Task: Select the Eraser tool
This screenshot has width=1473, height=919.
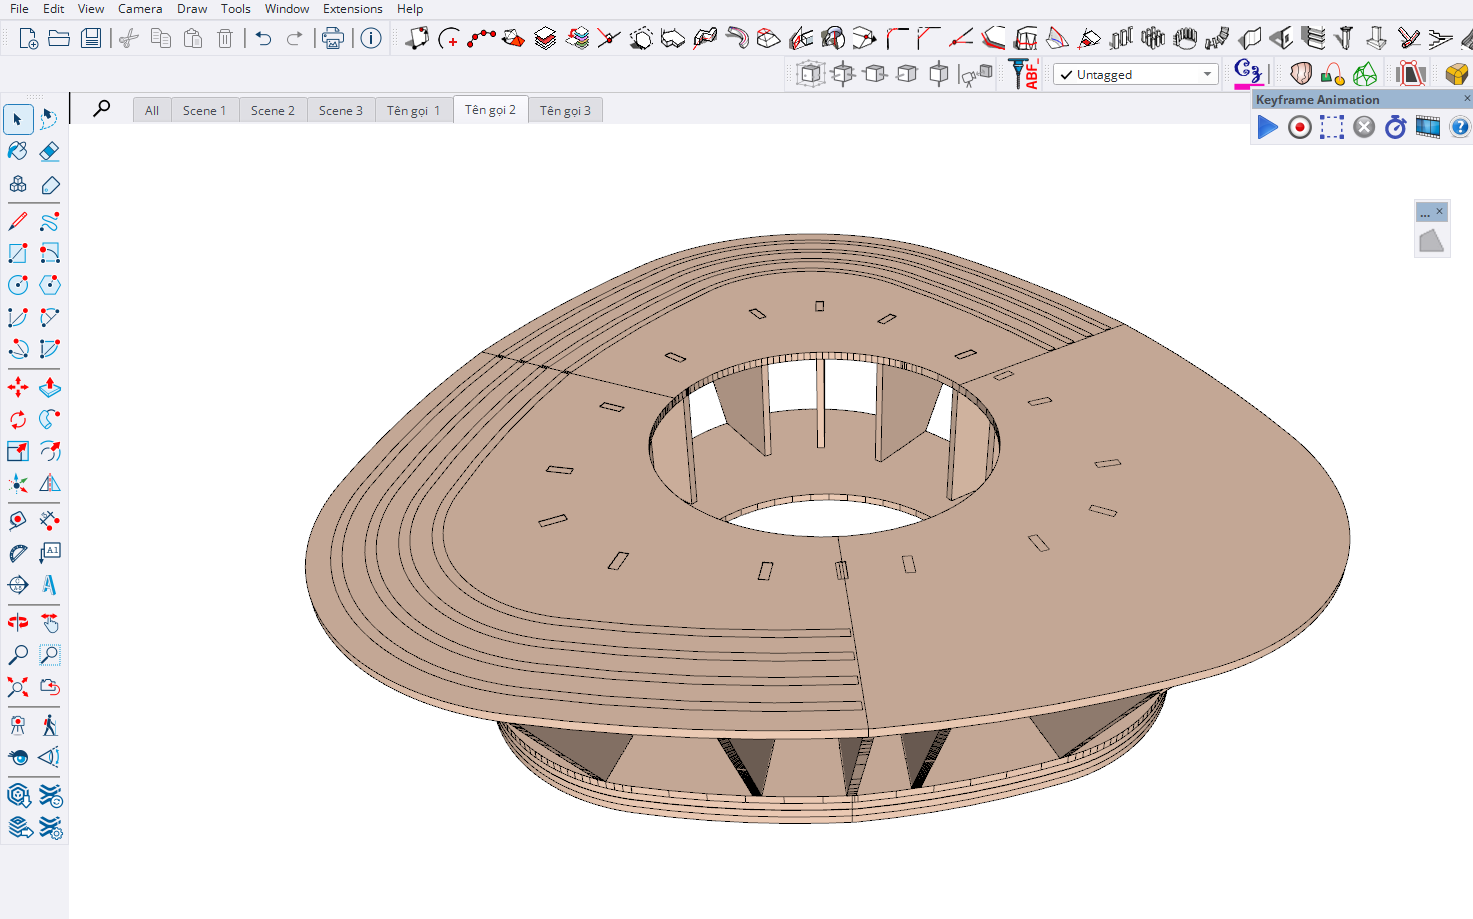Action: 49,151
